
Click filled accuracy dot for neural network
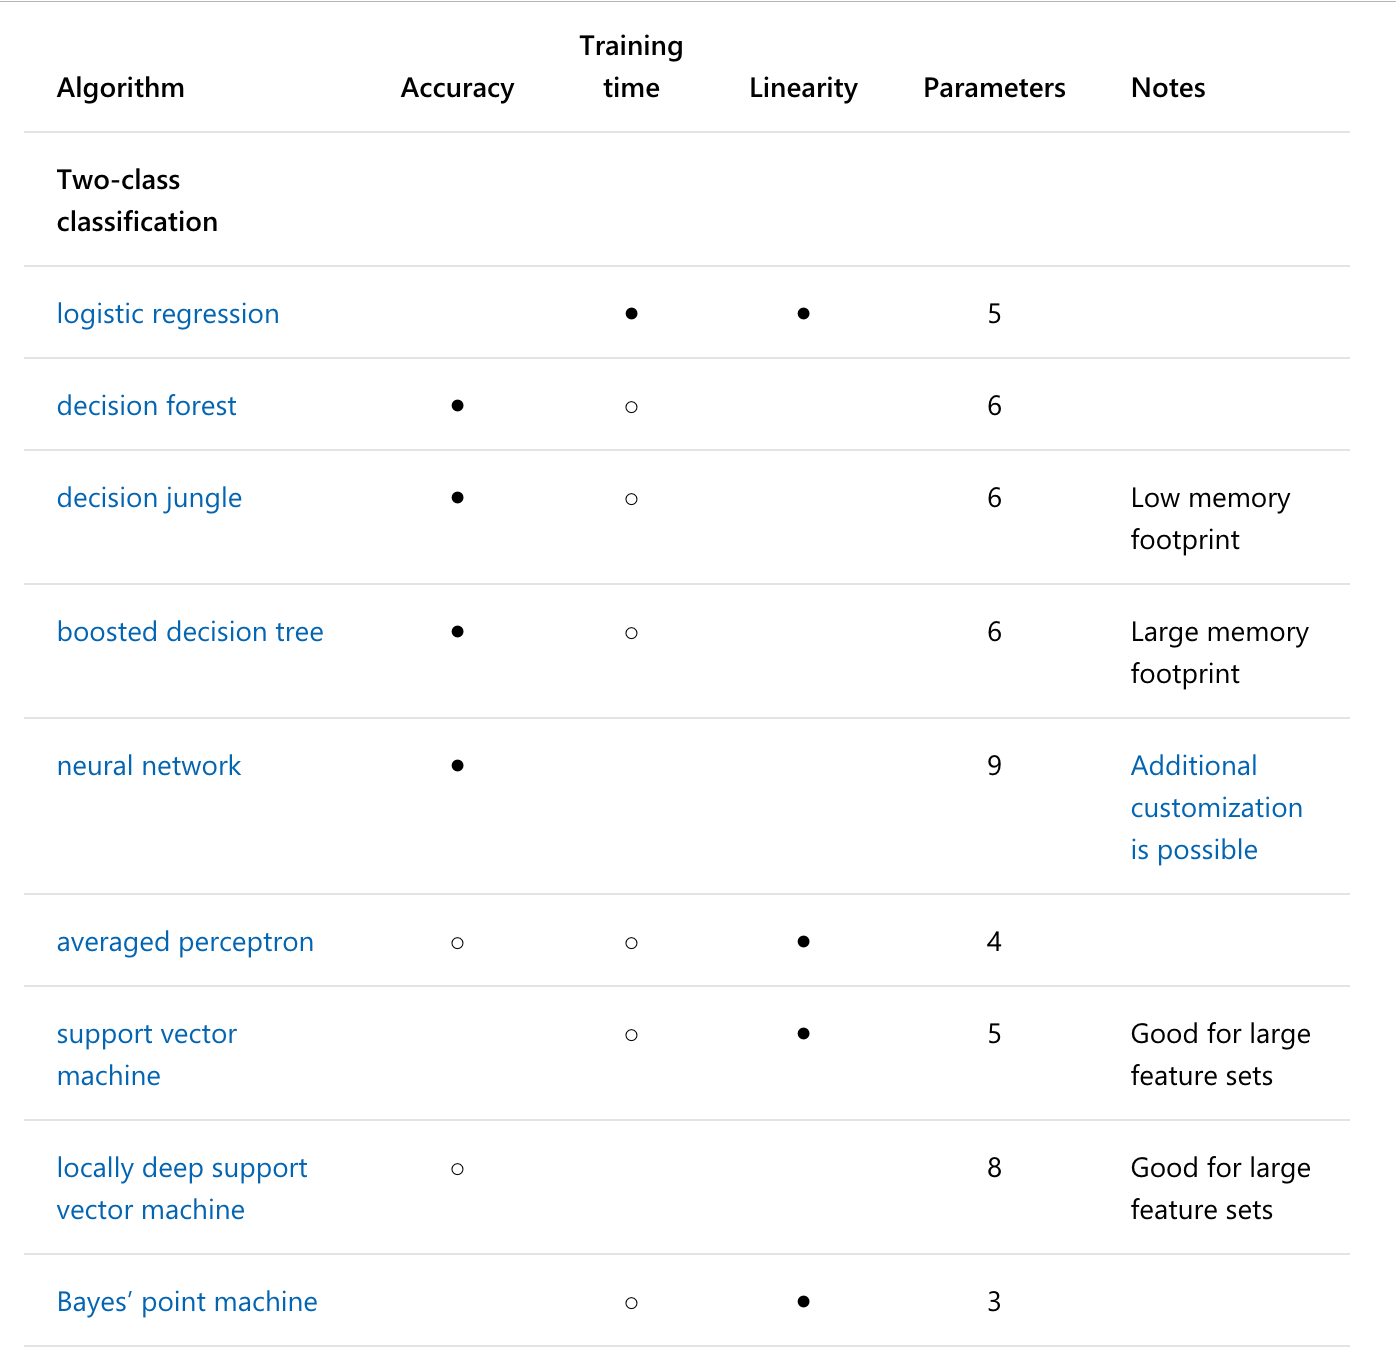[457, 766]
